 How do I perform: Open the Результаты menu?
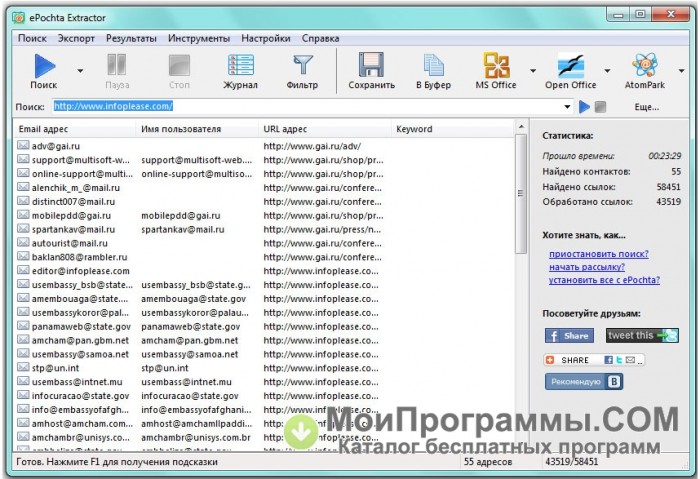point(131,38)
